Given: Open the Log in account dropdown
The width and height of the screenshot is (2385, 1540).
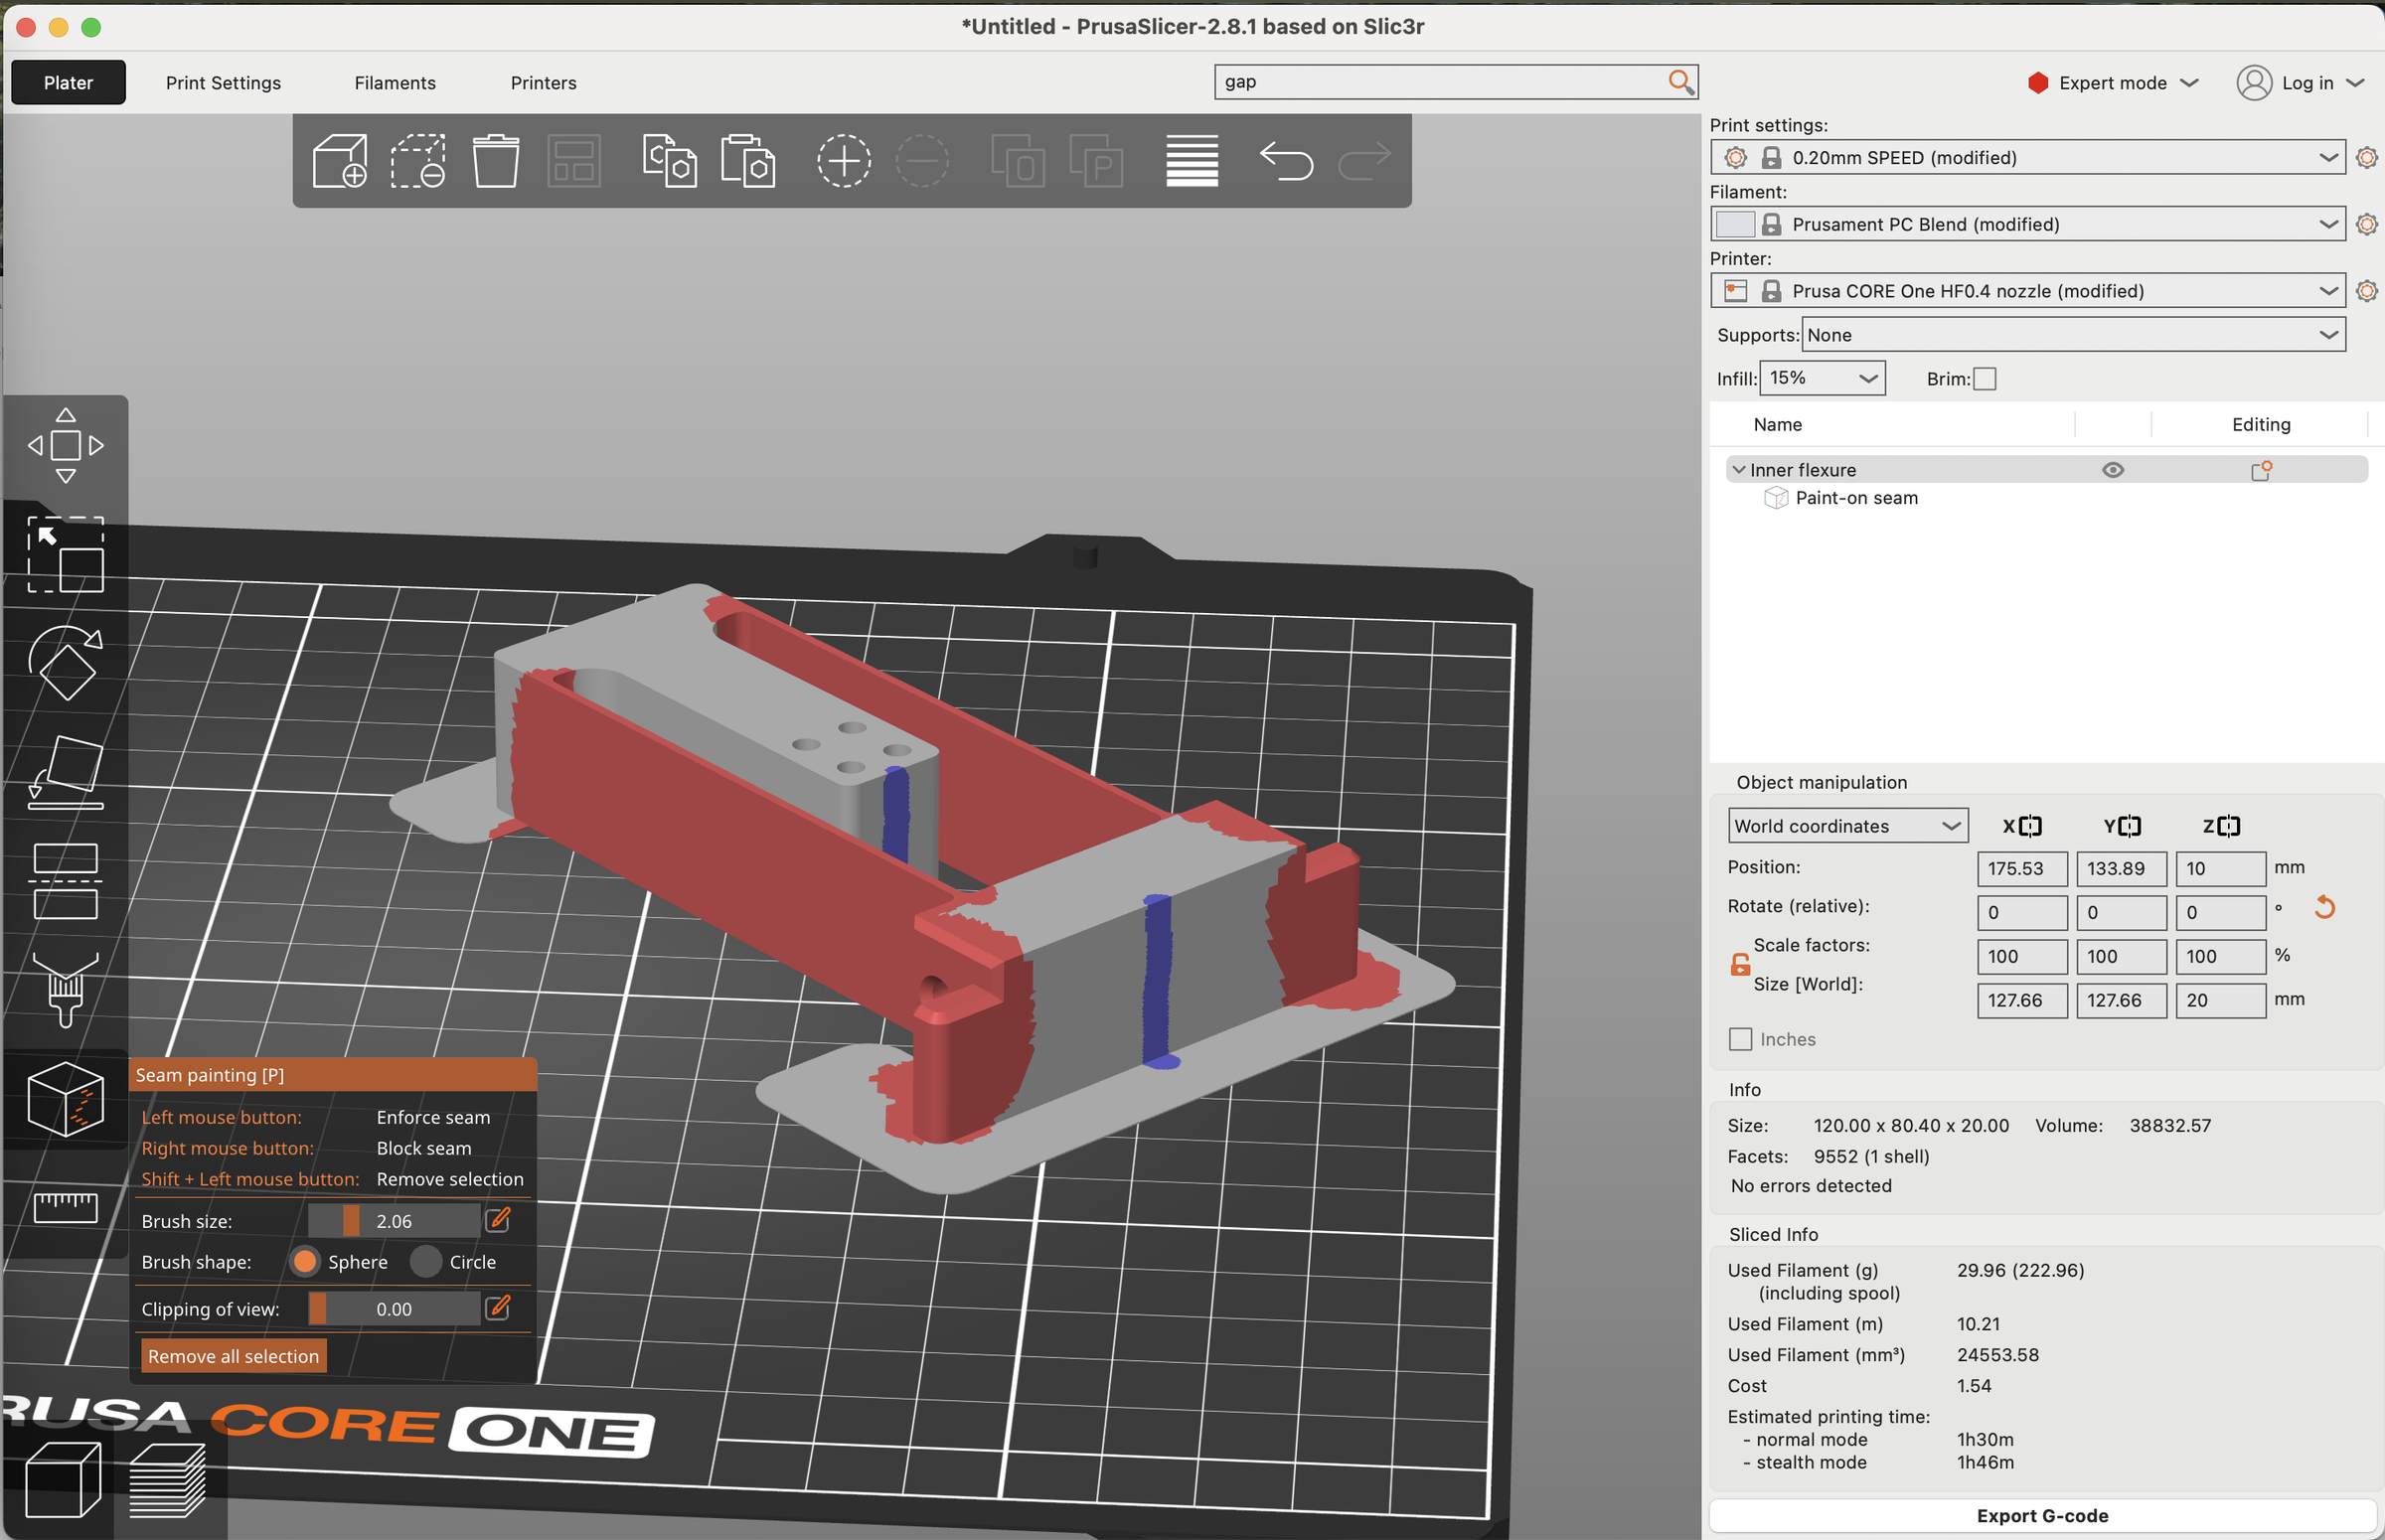Looking at the screenshot, I should tap(2300, 83).
